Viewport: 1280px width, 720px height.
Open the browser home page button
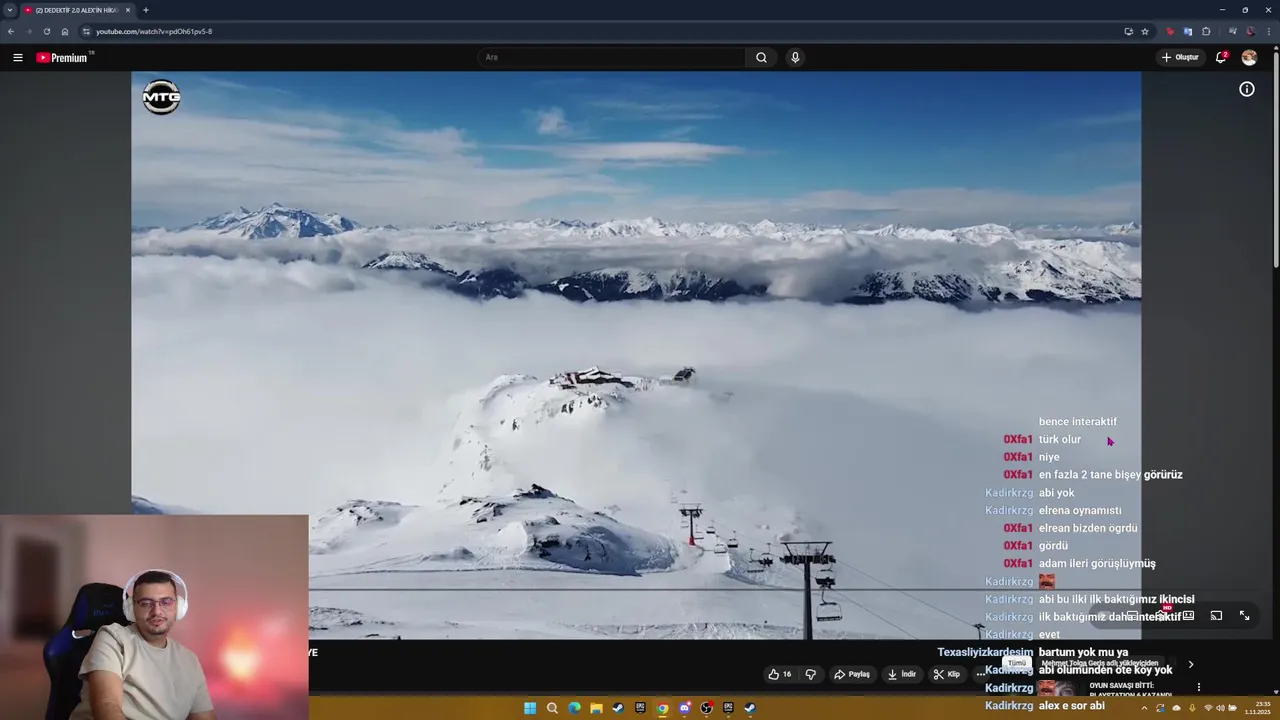click(x=65, y=31)
